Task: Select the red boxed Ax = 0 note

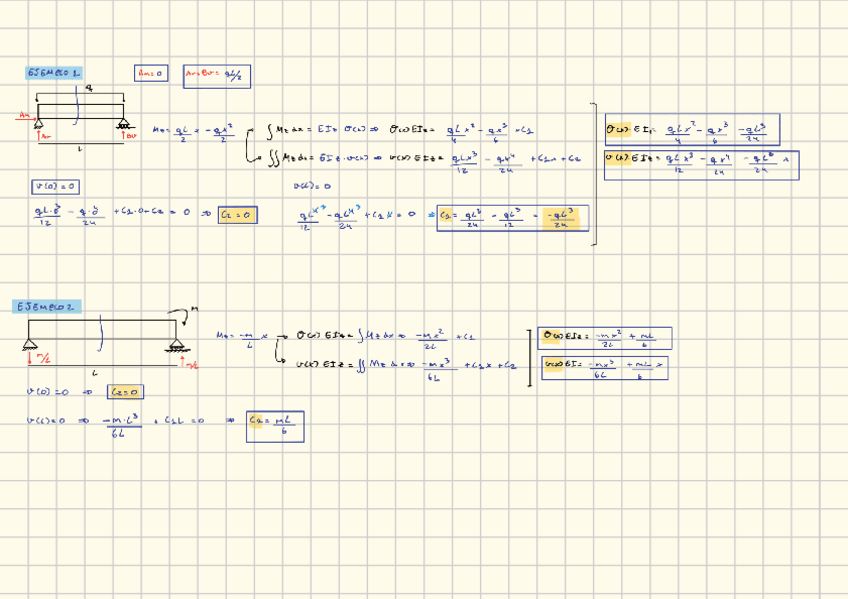Action: (x=151, y=73)
